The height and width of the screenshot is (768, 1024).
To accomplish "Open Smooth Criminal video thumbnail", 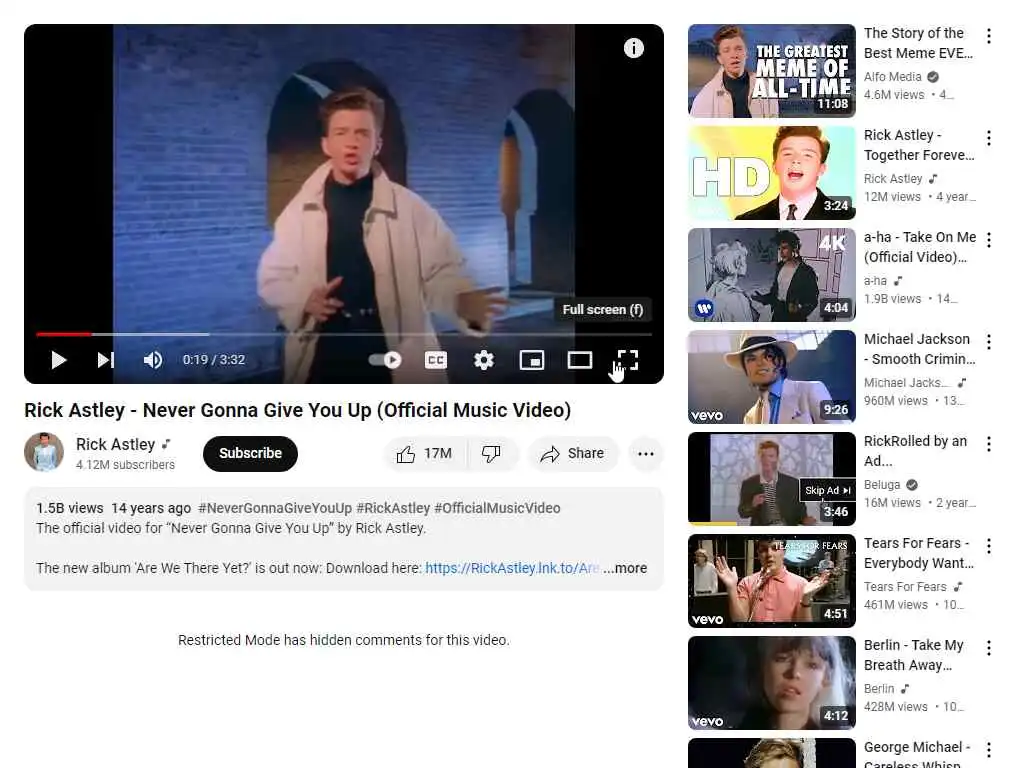I will point(771,377).
